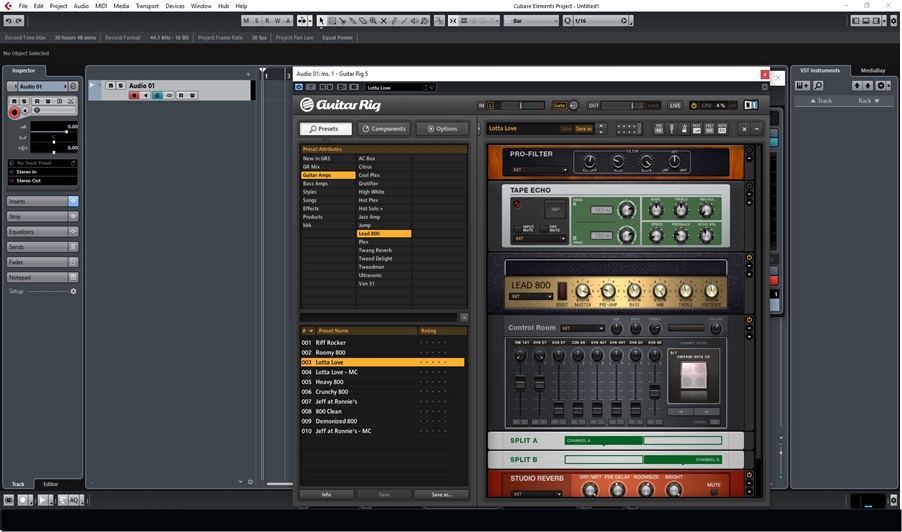Select the Range Selection tool

(332, 21)
